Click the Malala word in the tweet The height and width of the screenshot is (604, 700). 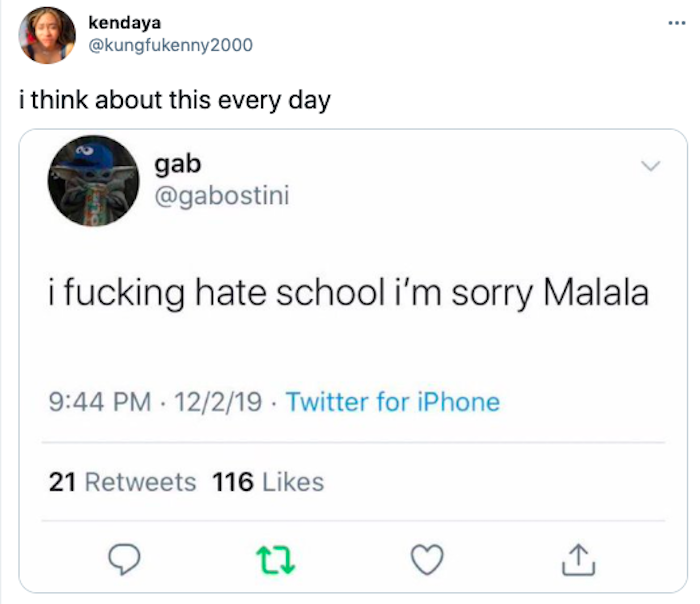596,292
